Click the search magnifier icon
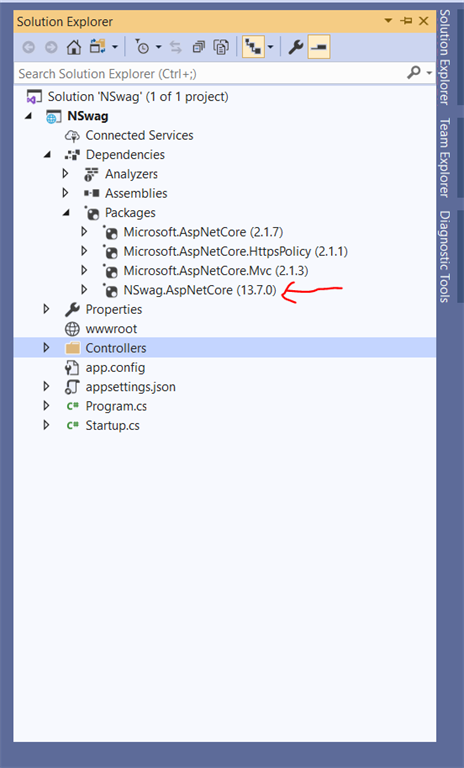Image resolution: width=464 pixels, height=768 pixels. coord(414,73)
